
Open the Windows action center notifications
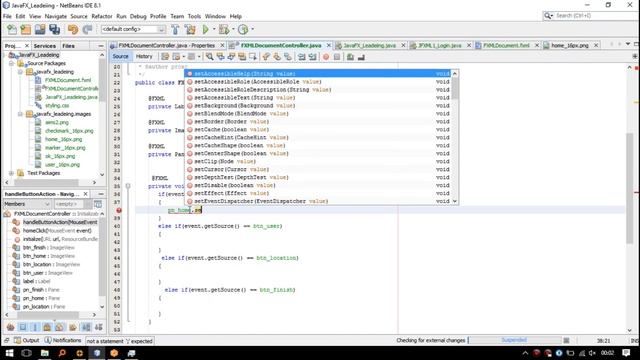(x=627, y=353)
